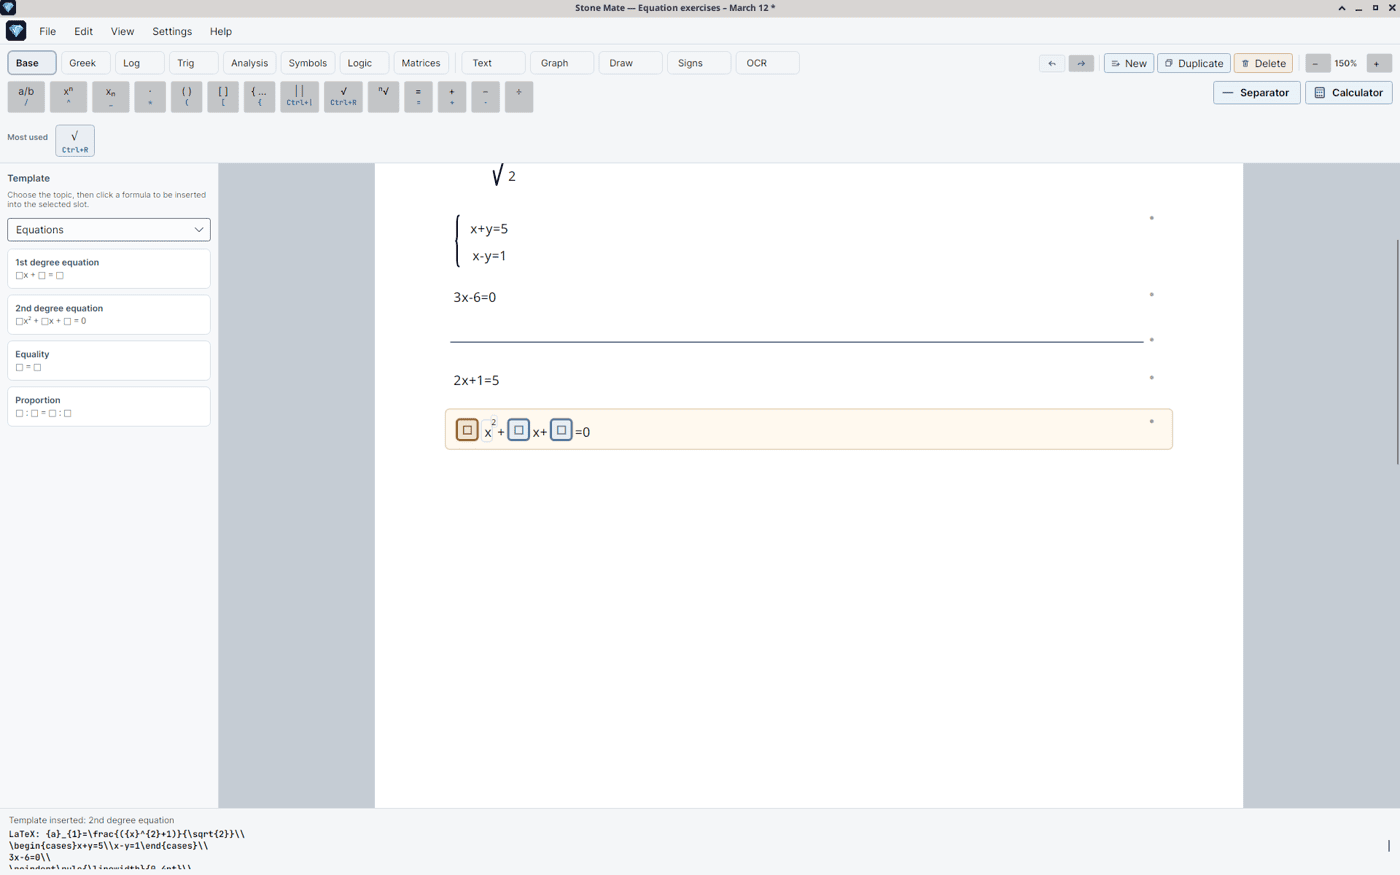Decrease zoom with the minus button
Viewport: 1400px width, 875px height.
tap(1316, 63)
